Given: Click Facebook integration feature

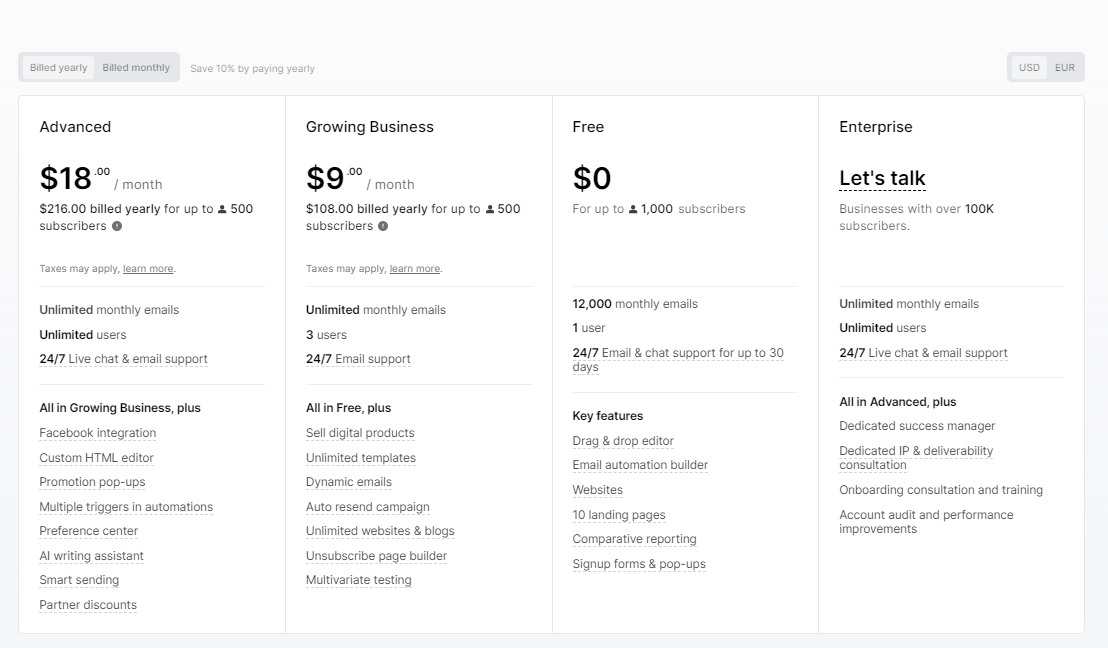Looking at the screenshot, I should 98,433.
